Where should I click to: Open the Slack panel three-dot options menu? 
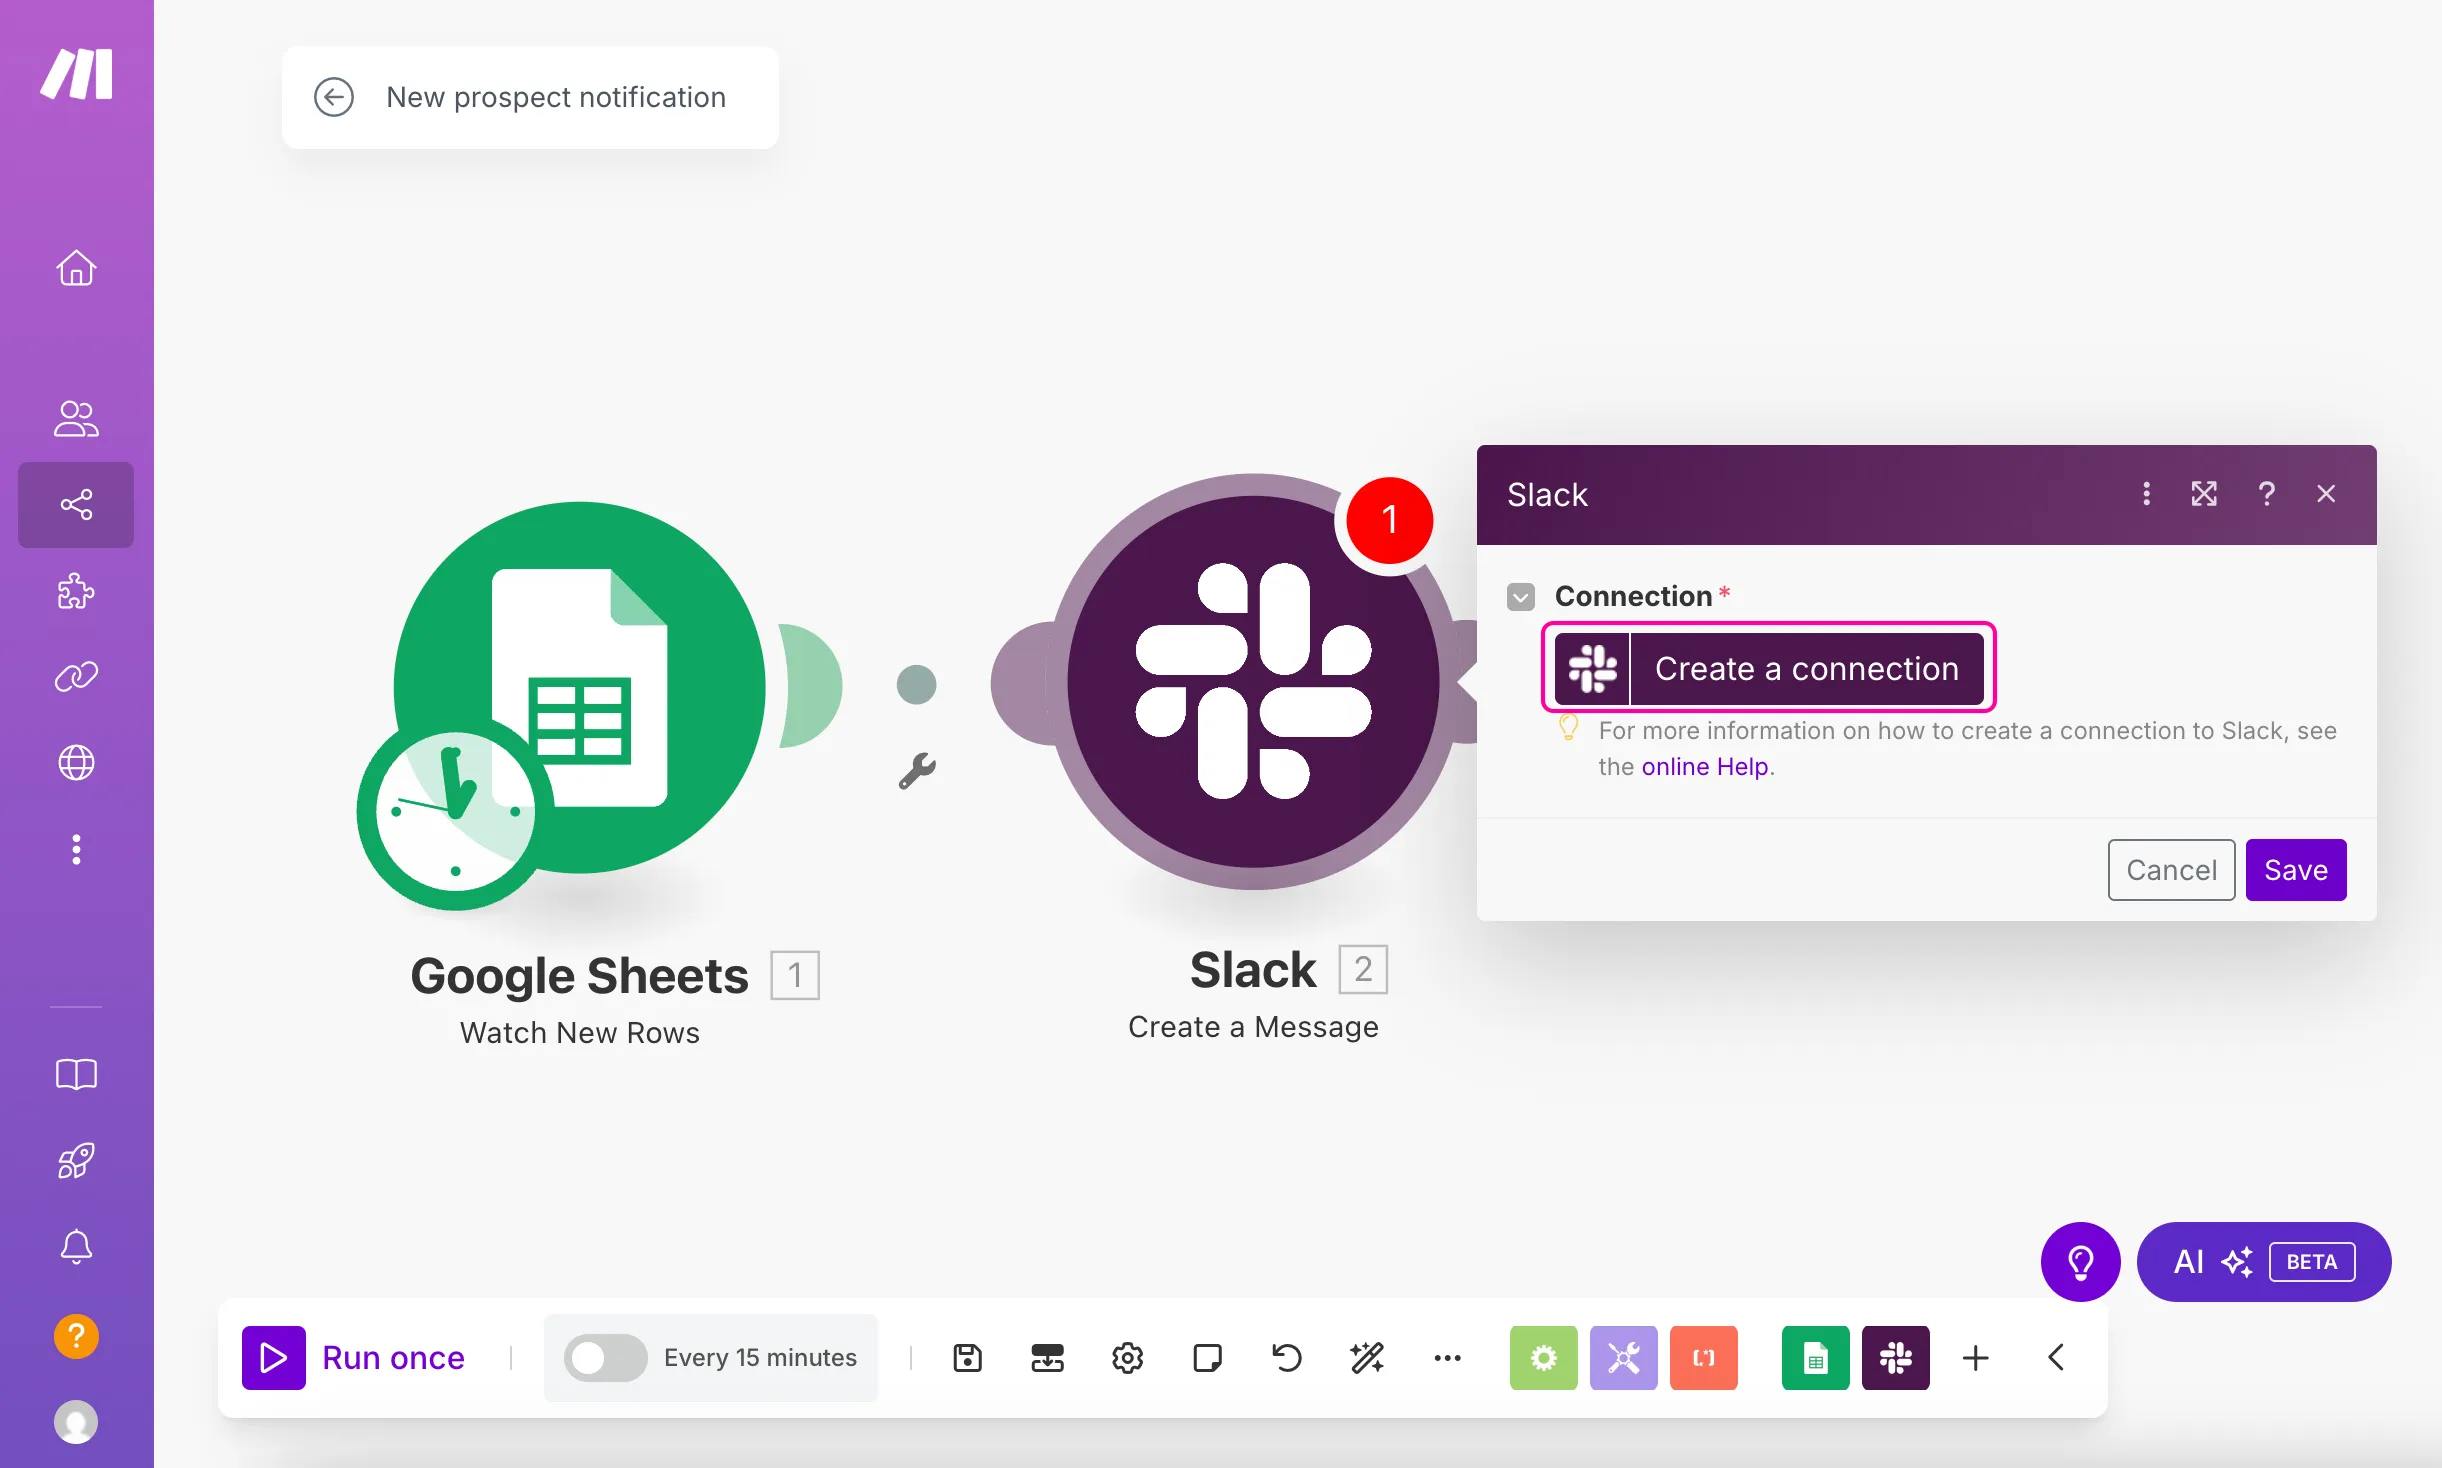point(2146,494)
